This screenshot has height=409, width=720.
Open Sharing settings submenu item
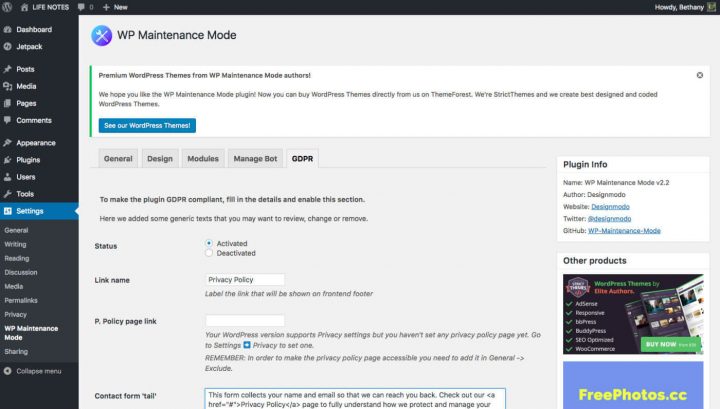(x=16, y=351)
